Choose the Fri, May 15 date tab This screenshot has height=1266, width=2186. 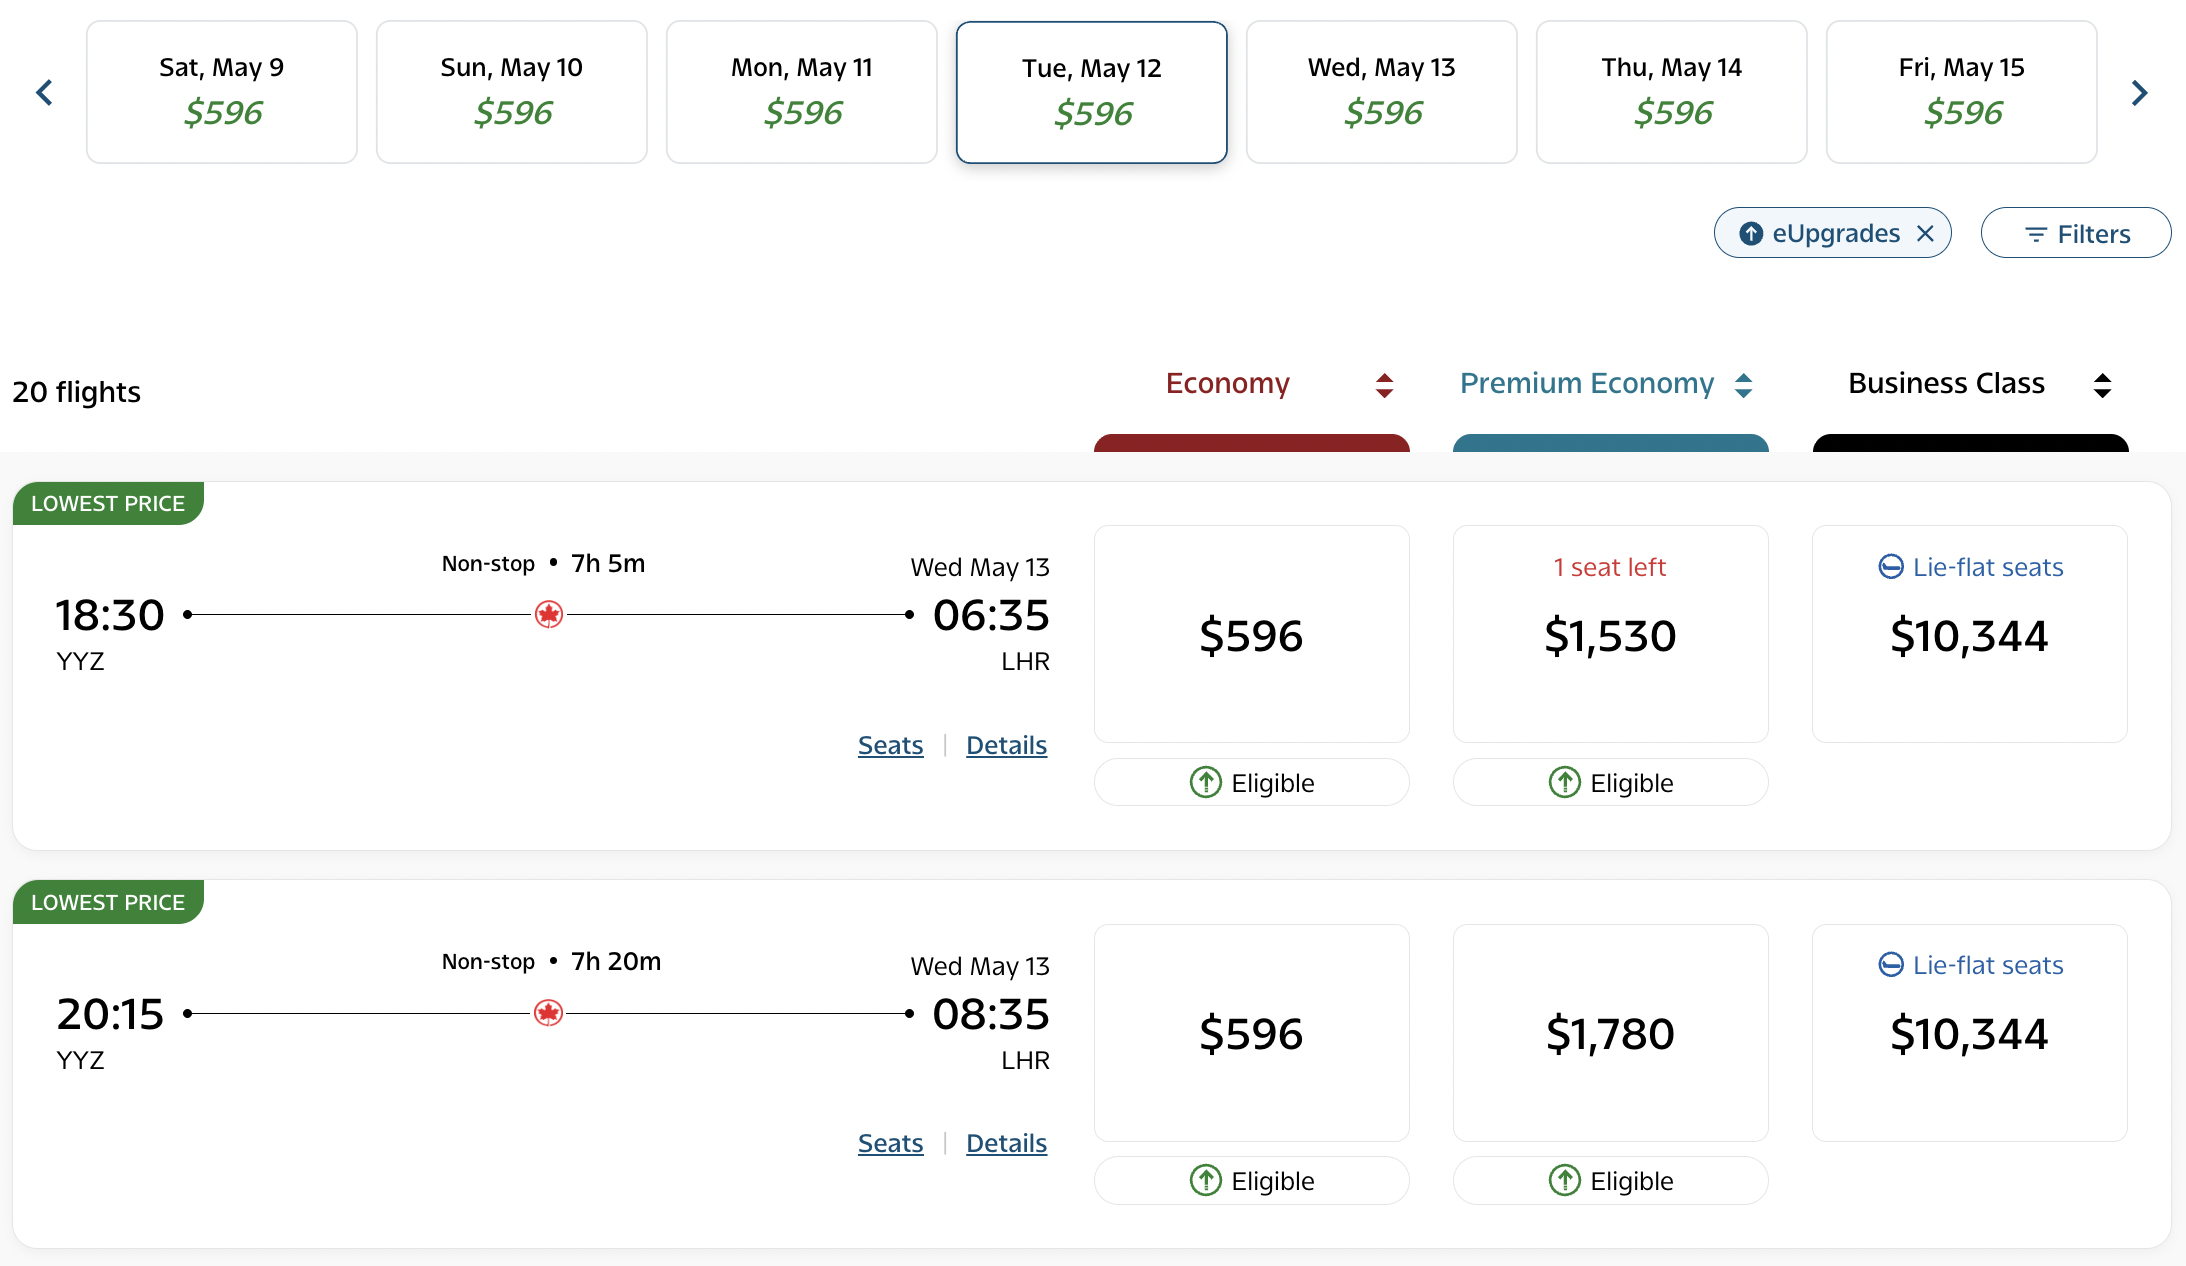(x=1961, y=92)
